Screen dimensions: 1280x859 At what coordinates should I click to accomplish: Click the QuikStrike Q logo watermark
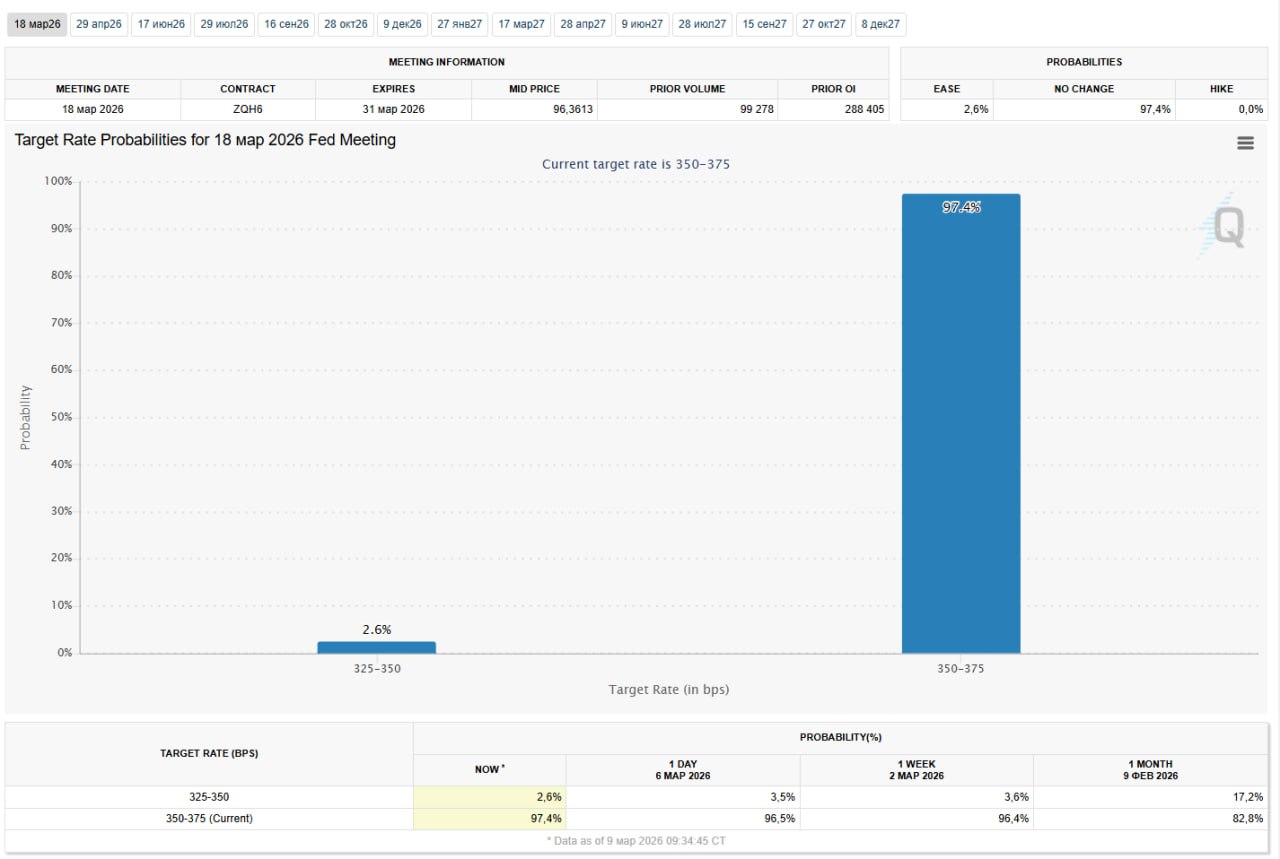tap(1223, 227)
